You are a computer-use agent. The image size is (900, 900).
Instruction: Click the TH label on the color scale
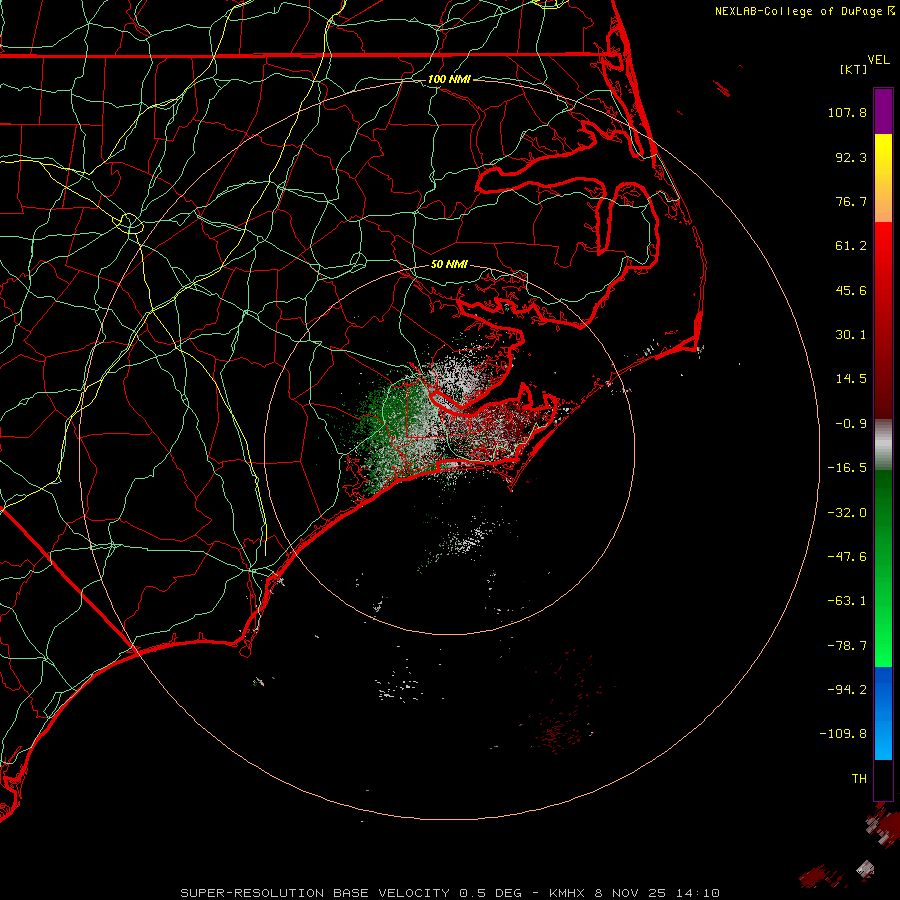click(x=859, y=778)
